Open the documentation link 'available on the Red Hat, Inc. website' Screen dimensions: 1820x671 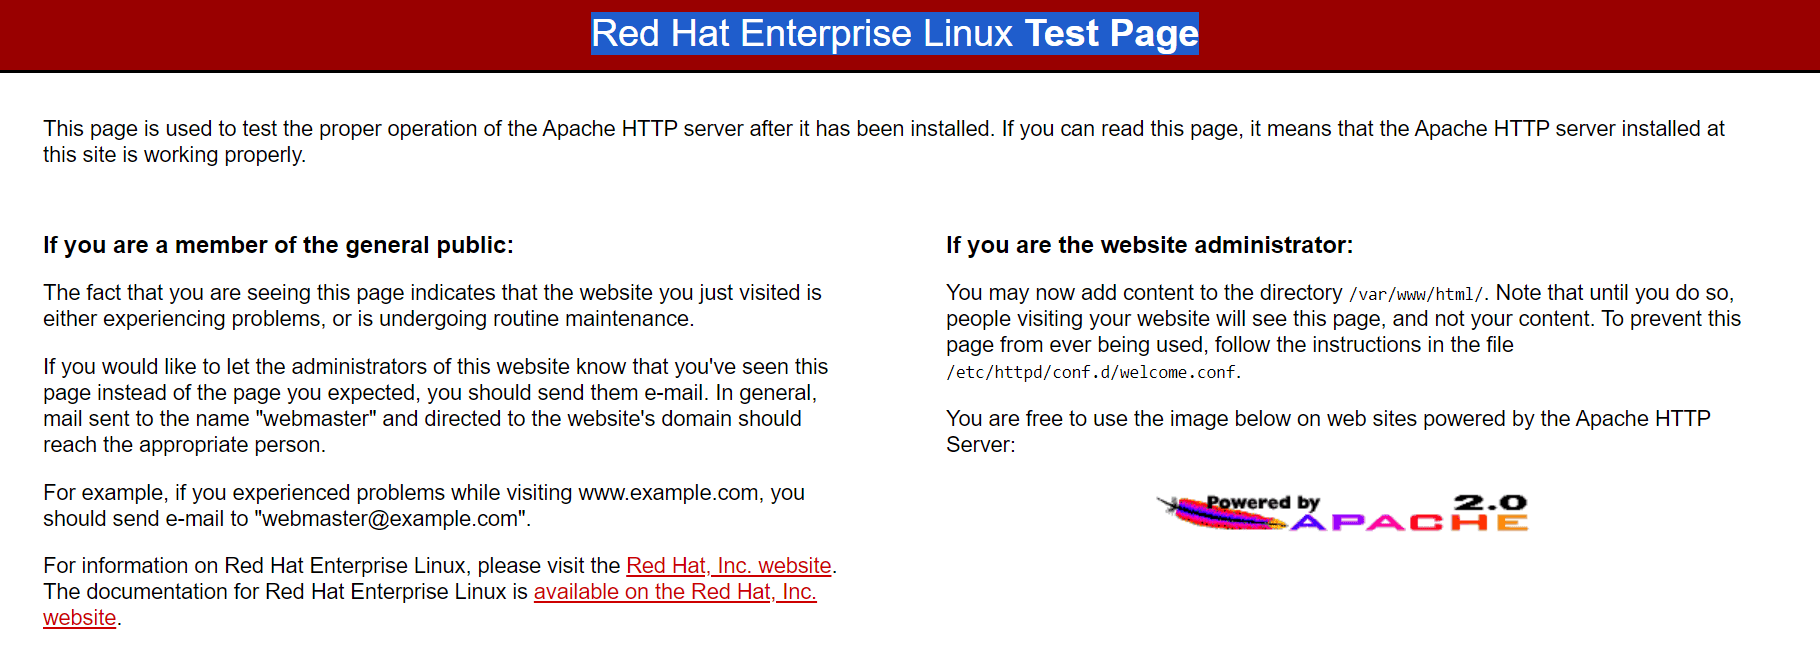click(x=675, y=592)
